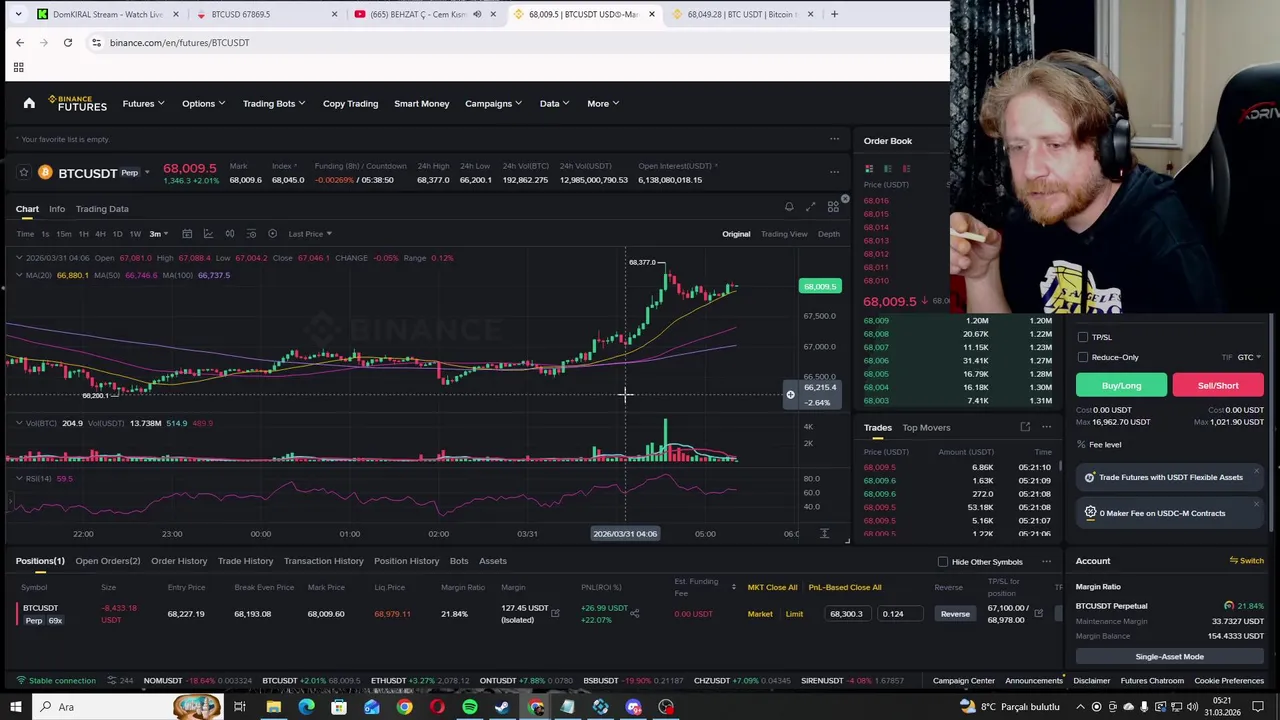
Task: Open Last Price dropdown
Action: pyautogui.click(x=310, y=234)
